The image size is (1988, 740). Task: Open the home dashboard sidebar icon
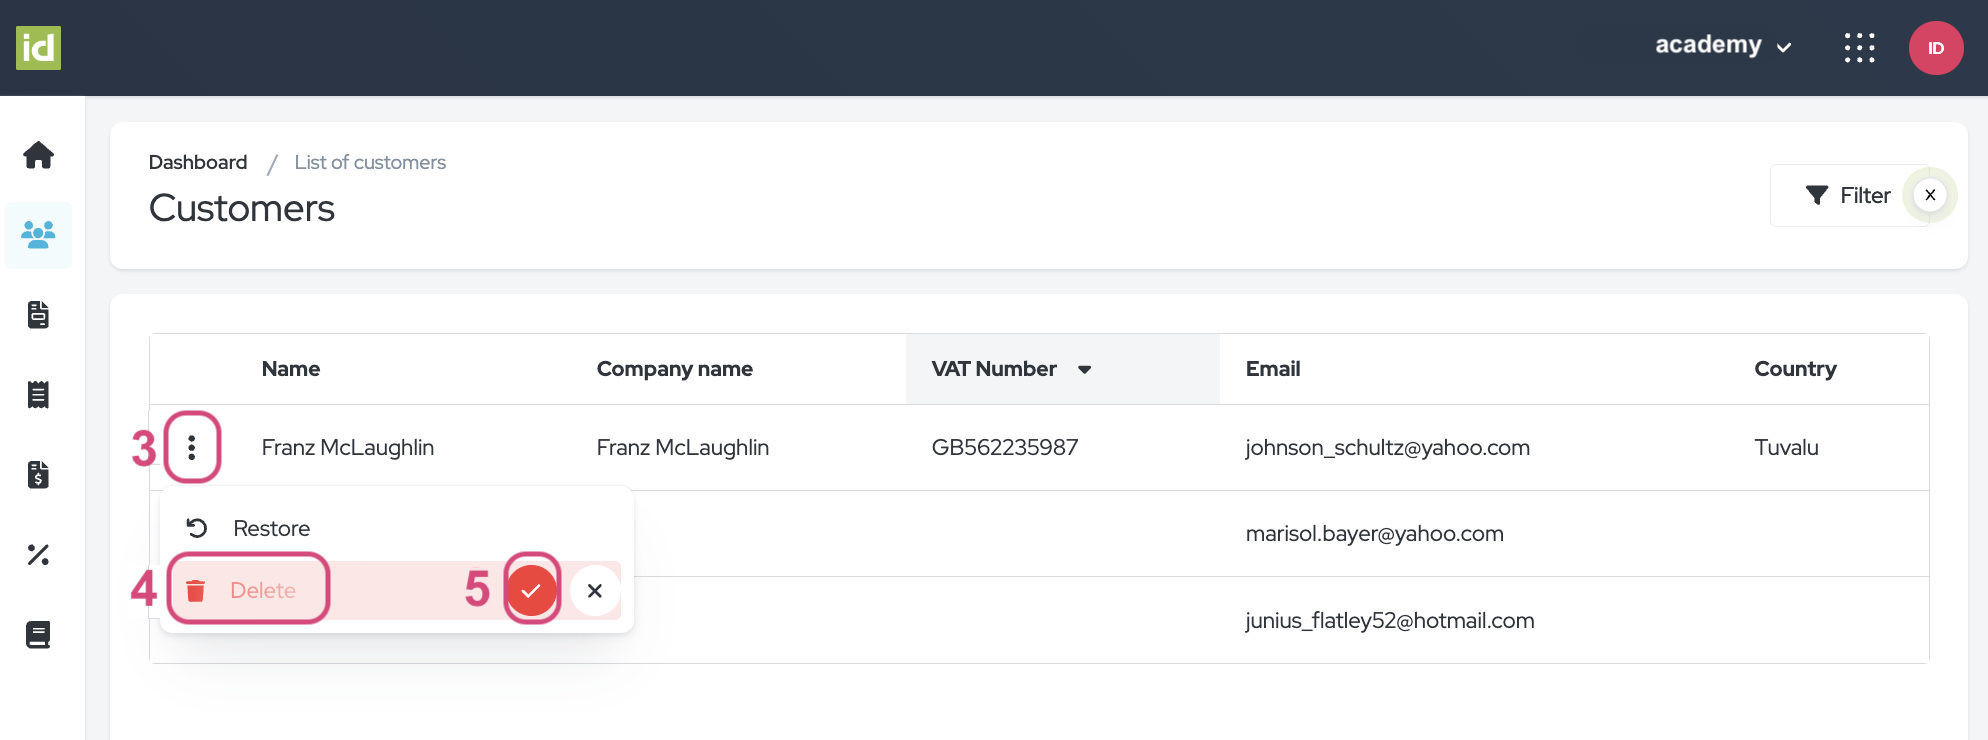(38, 155)
